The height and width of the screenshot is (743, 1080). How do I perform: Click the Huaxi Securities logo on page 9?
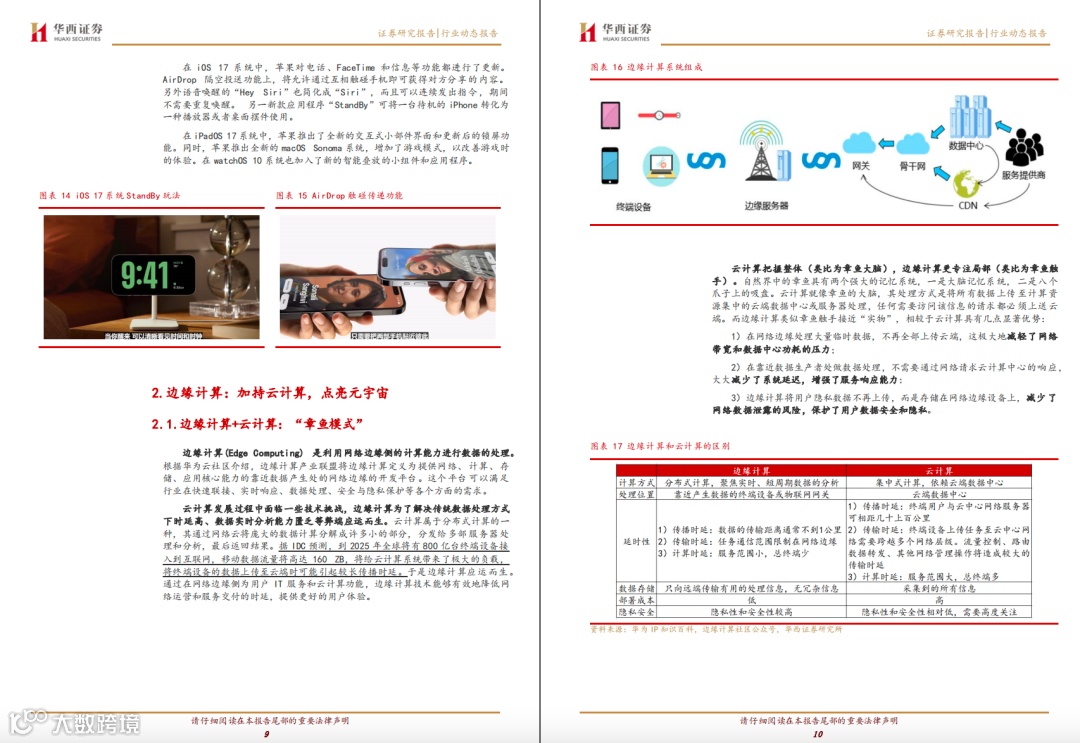click(x=66, y=32)
